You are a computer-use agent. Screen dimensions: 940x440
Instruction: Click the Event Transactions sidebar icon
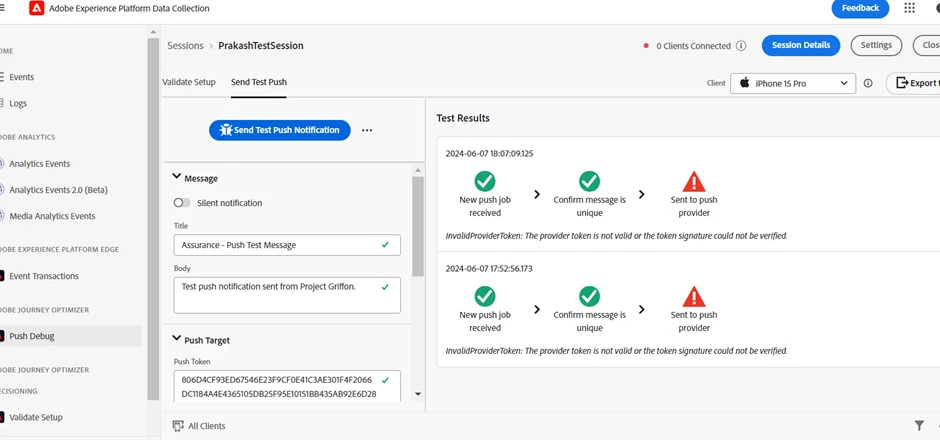pyautogui.click(x=2, y=276)
